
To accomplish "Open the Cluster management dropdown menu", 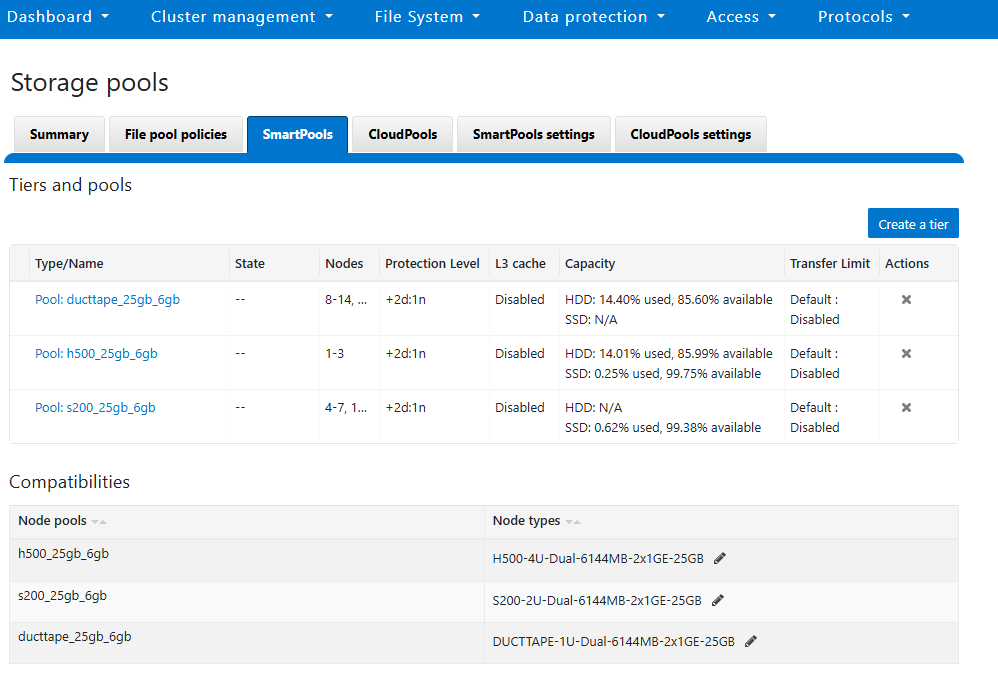I will click(242, 17).
